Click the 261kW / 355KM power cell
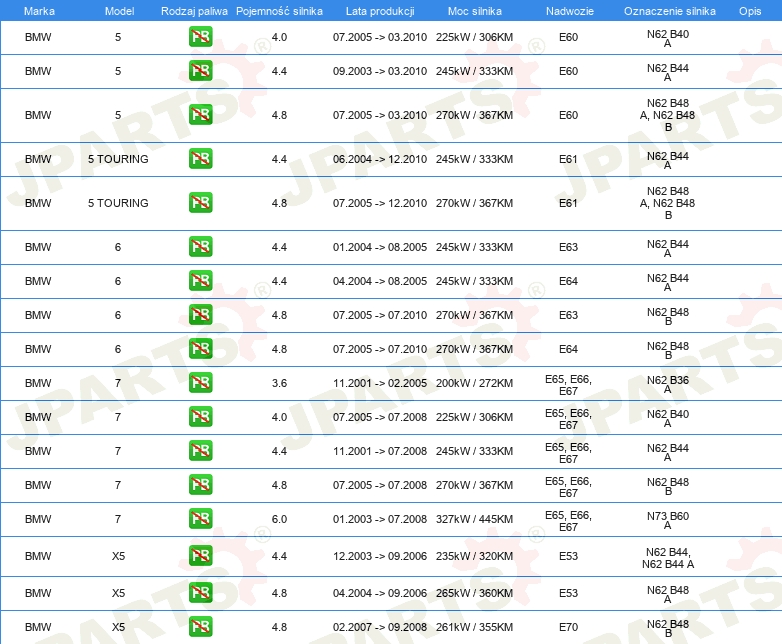This screenshot has height=644, width=782. (474, 627)
